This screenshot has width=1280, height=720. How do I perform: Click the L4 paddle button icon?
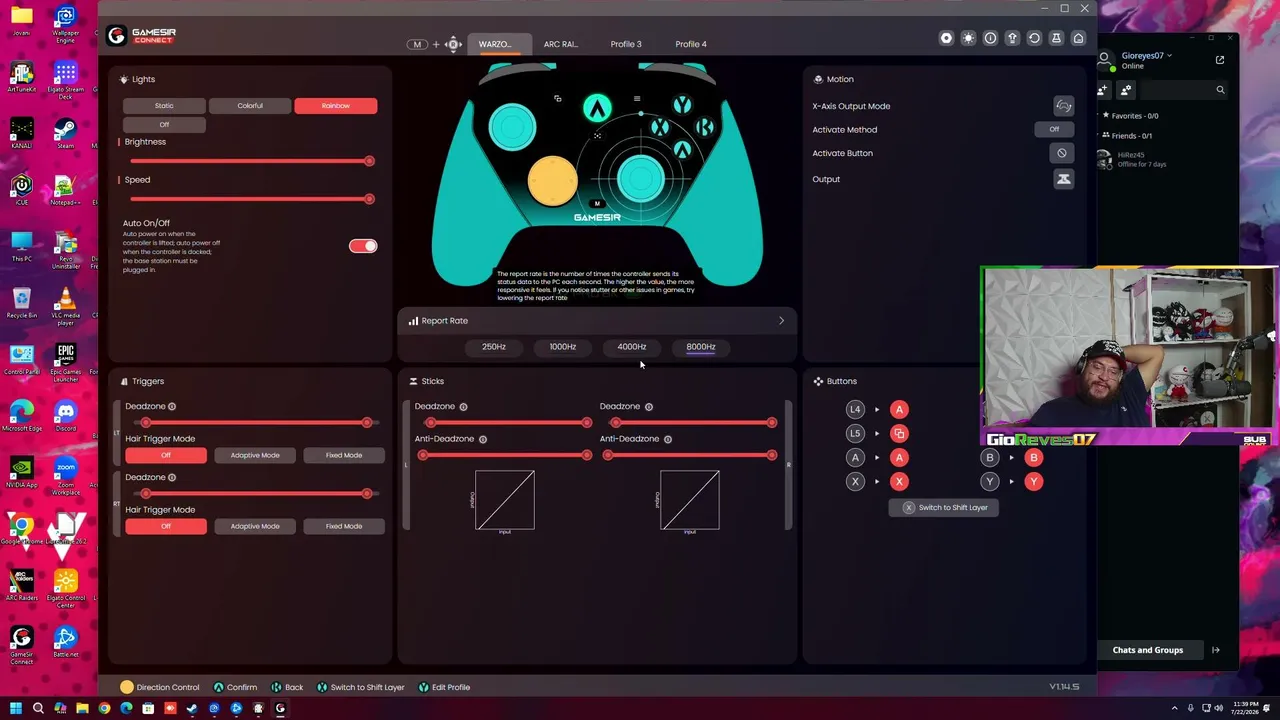(855, 409)
